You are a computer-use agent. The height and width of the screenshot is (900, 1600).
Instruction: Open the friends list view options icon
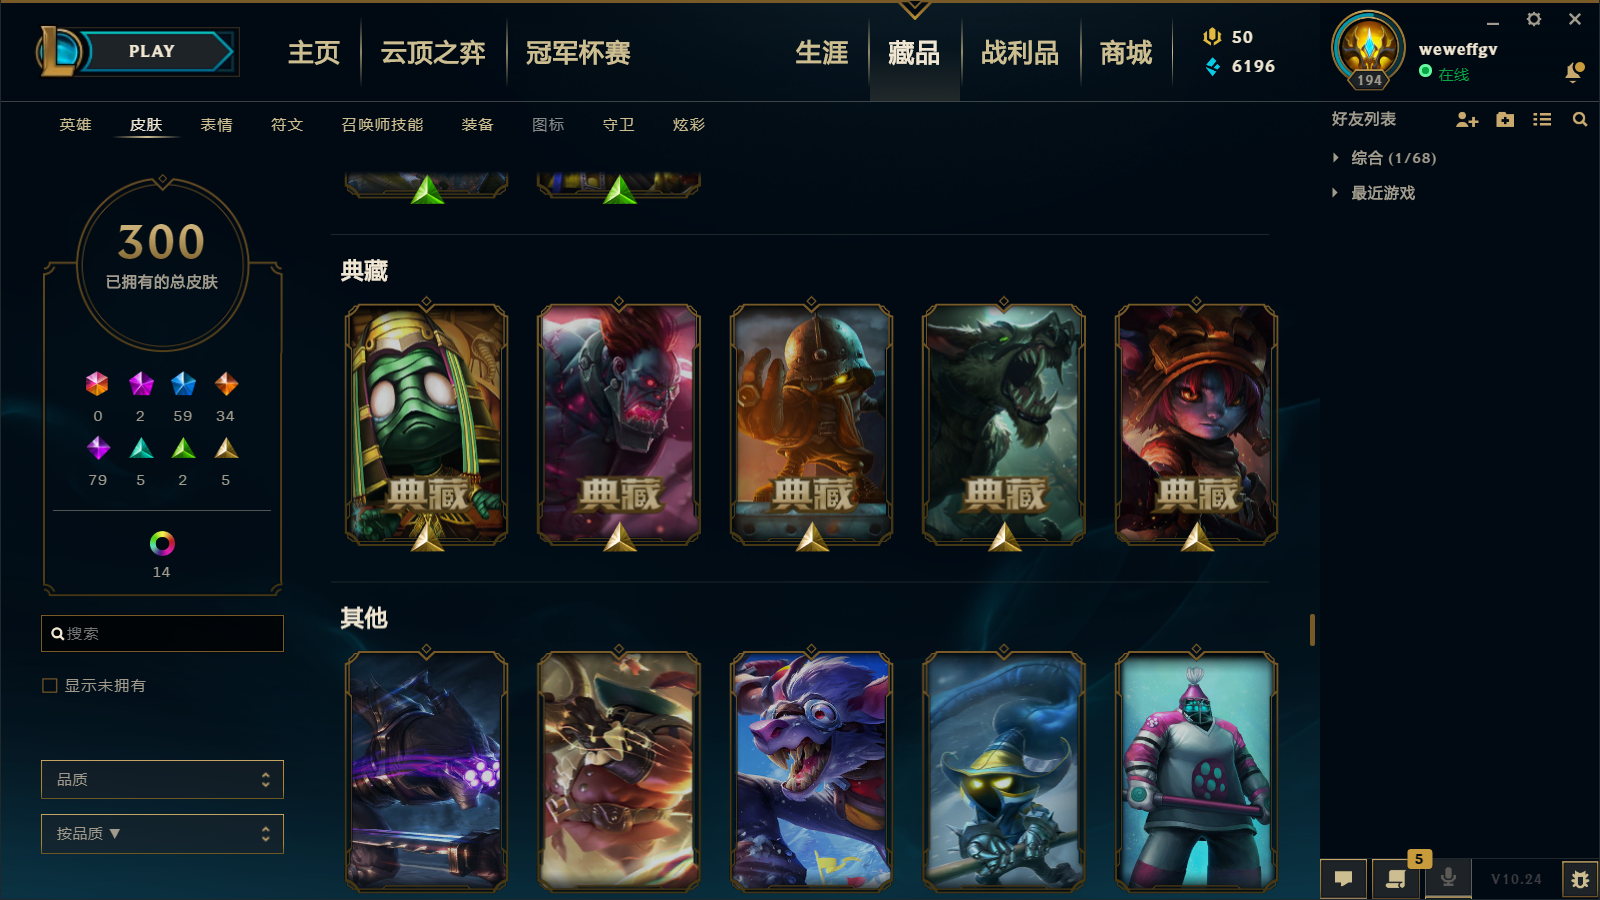[1542, 120]
